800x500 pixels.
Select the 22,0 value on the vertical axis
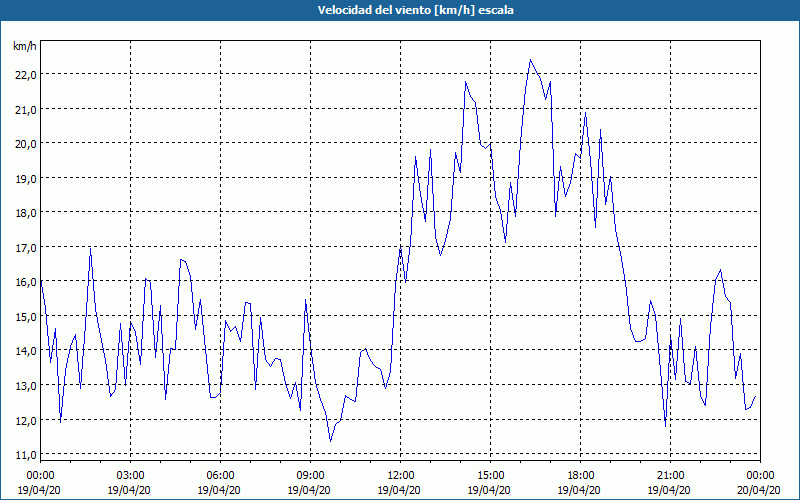pyautogui.click(x=26, y=74)
